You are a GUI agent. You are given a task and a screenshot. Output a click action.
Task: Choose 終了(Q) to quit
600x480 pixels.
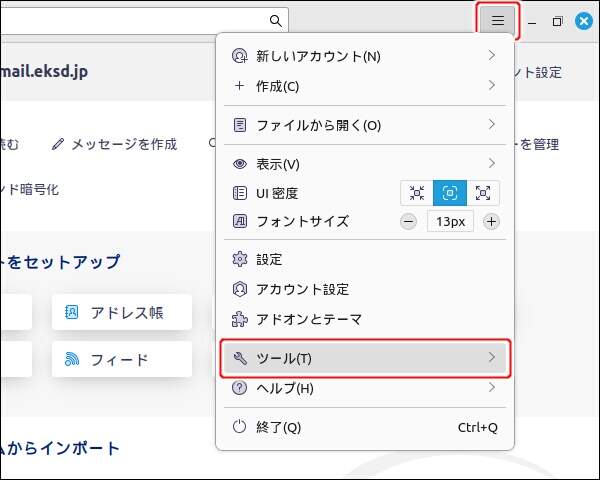pyautogui.click(x=365, y=427)
